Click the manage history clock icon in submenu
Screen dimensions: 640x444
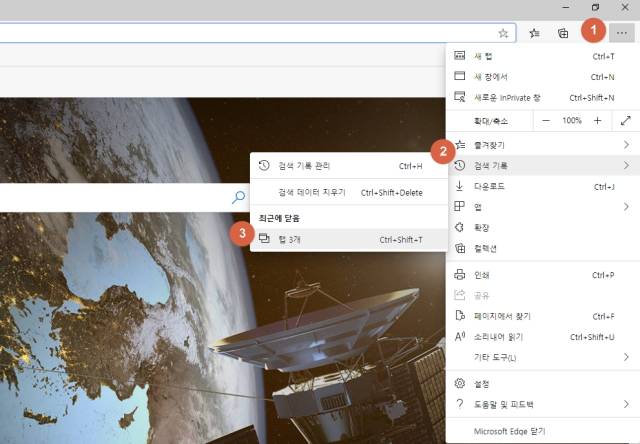(264, 165)
